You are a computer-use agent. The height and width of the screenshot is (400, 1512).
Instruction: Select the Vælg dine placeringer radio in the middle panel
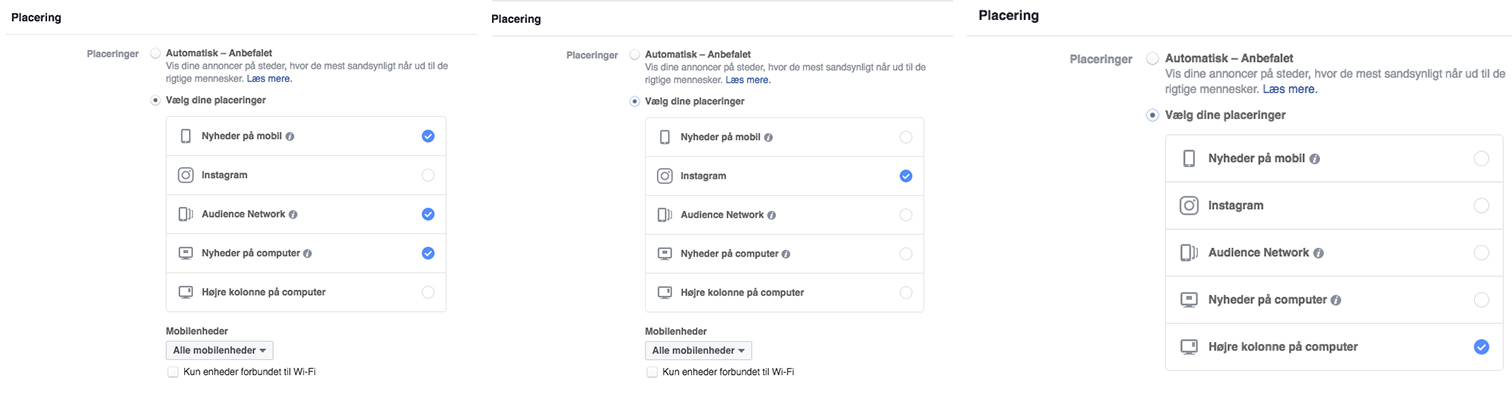(635, 101)
